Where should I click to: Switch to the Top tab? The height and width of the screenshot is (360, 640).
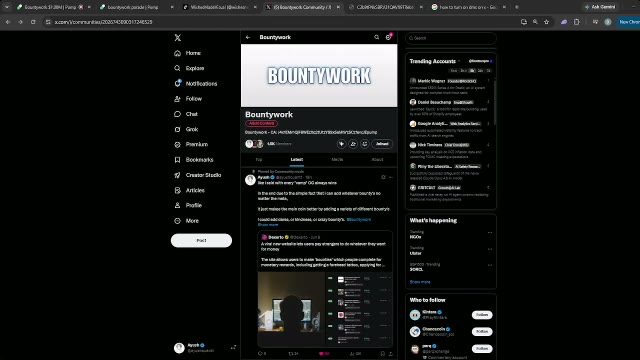[259, 160]
